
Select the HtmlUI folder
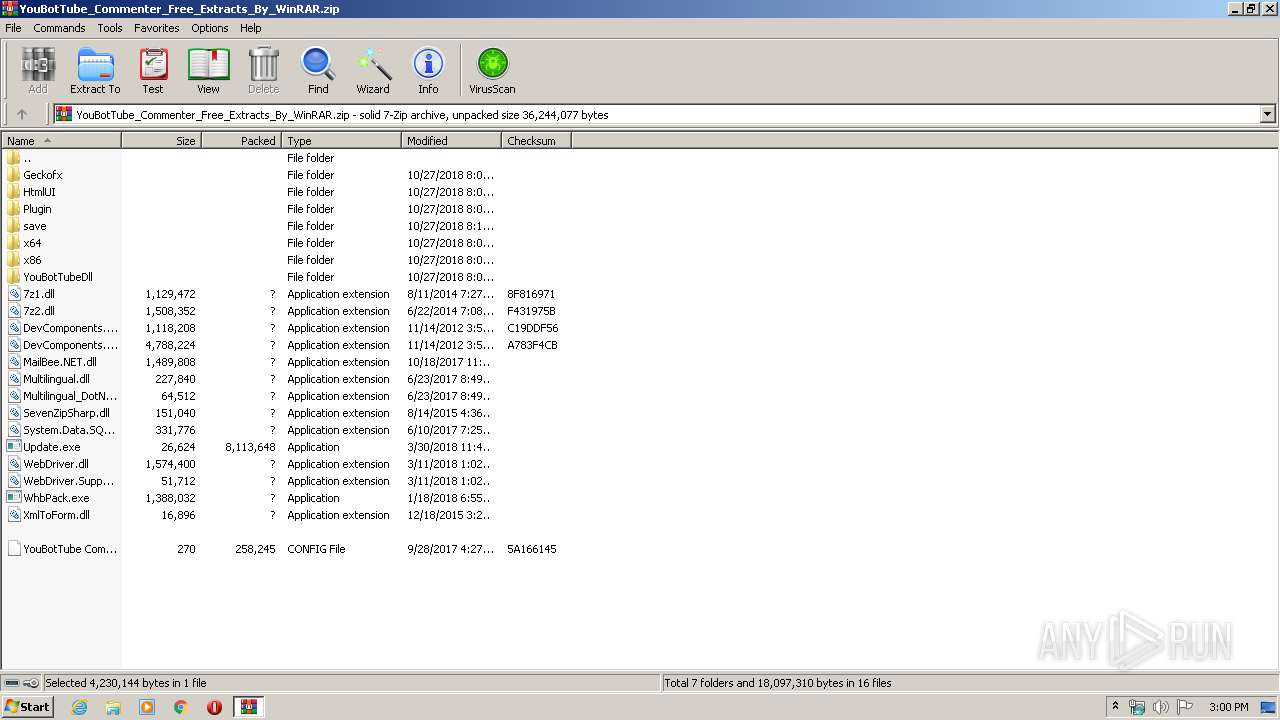click(x=31, y=192)
